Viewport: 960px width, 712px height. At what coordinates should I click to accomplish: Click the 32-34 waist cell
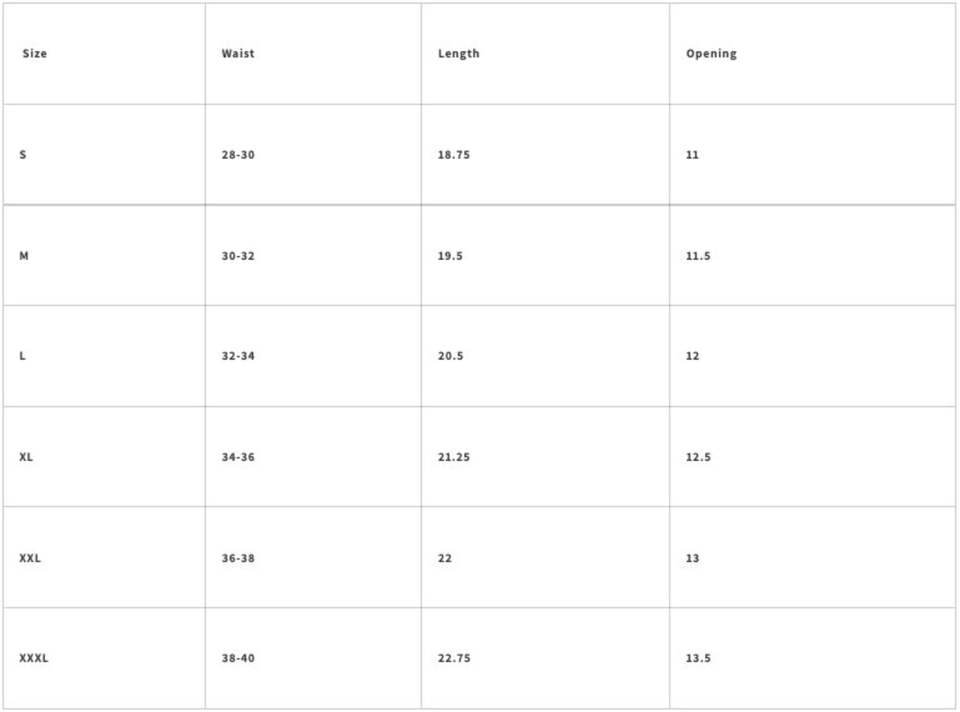tap(238, 356)
